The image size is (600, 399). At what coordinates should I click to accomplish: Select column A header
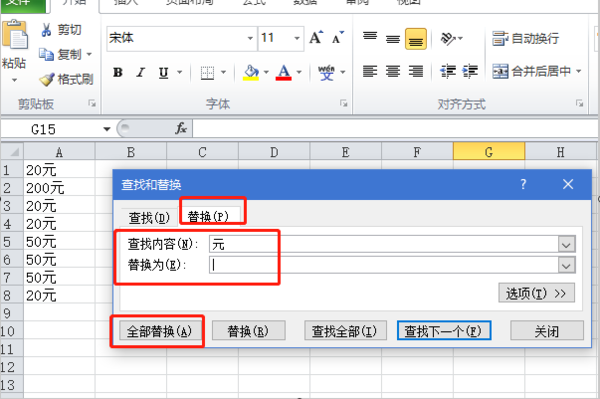coord(59,152)
